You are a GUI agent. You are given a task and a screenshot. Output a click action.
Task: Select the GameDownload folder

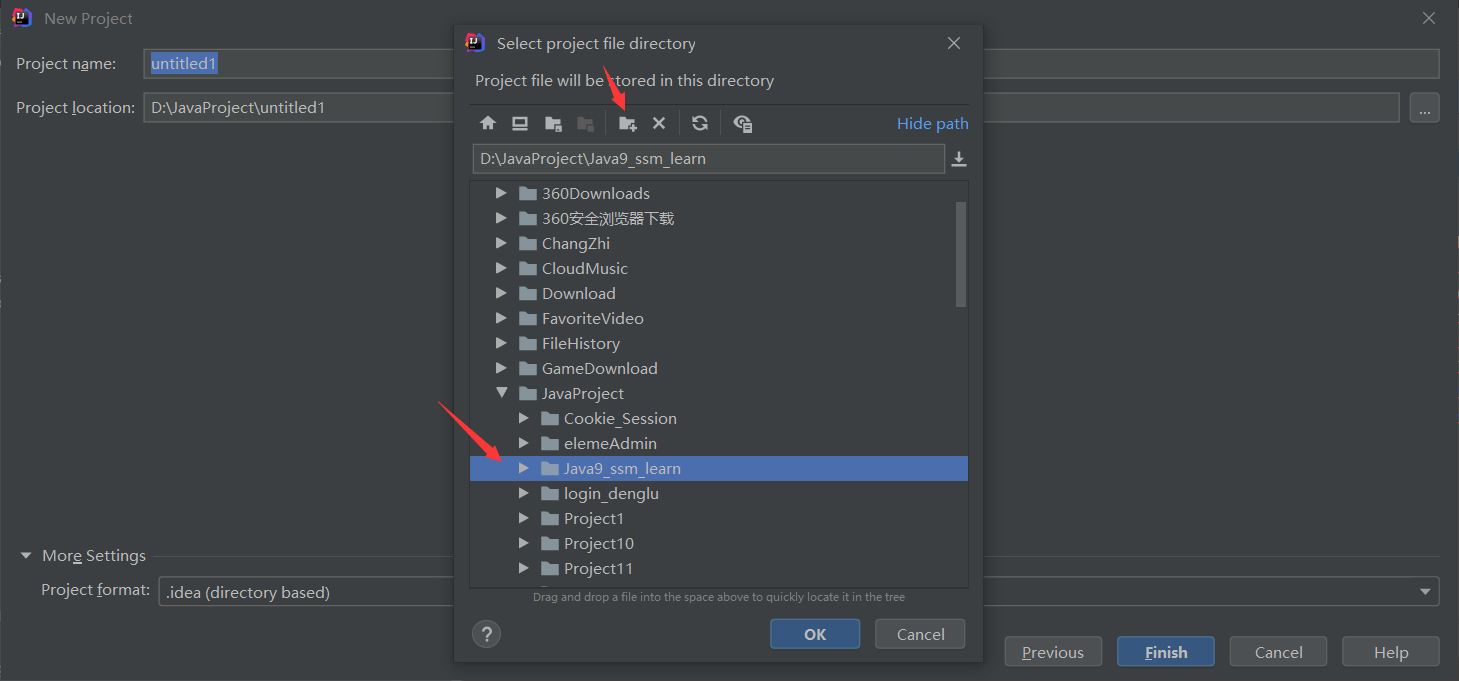click(x=600, y=368)
